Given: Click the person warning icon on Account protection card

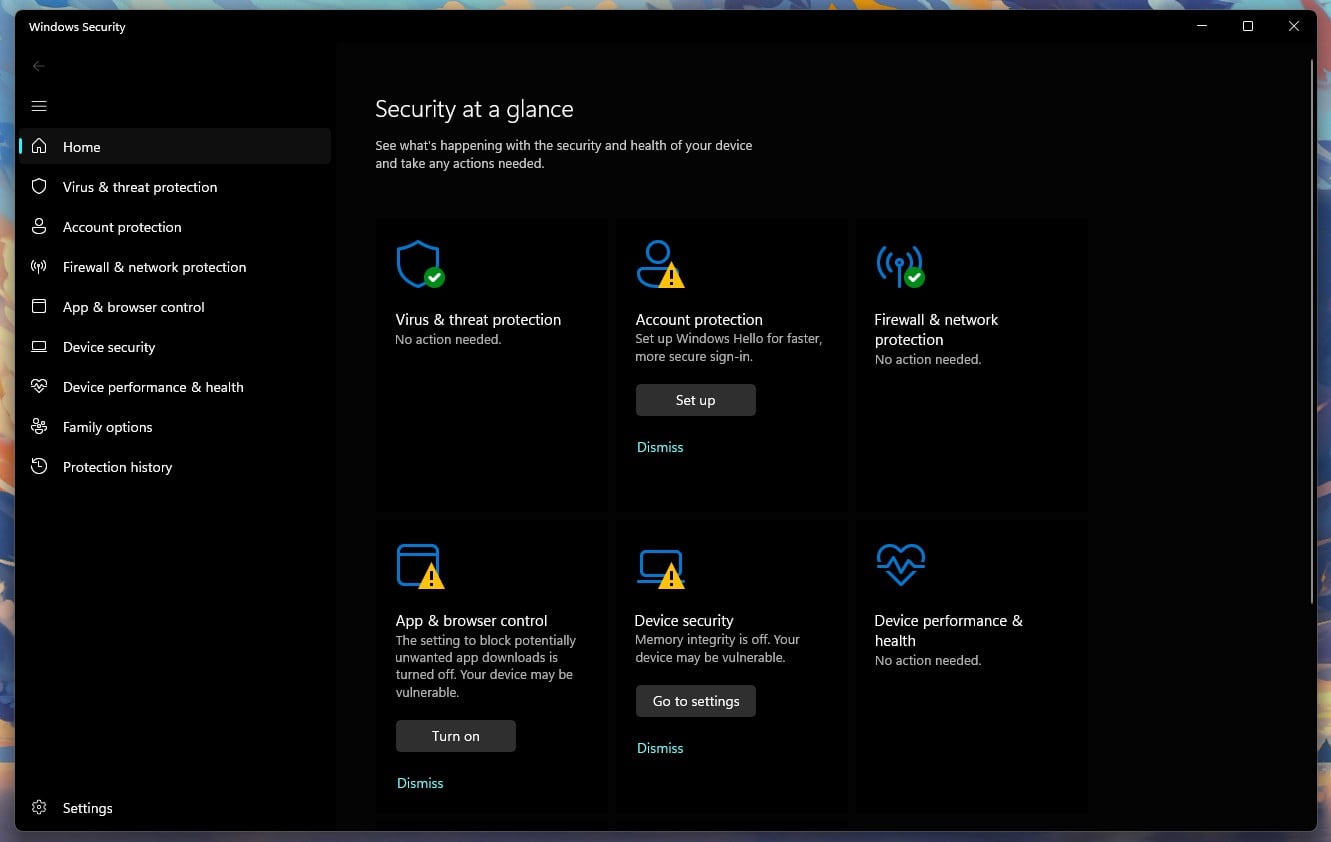Looking at the screenshot, I should 660,264.
